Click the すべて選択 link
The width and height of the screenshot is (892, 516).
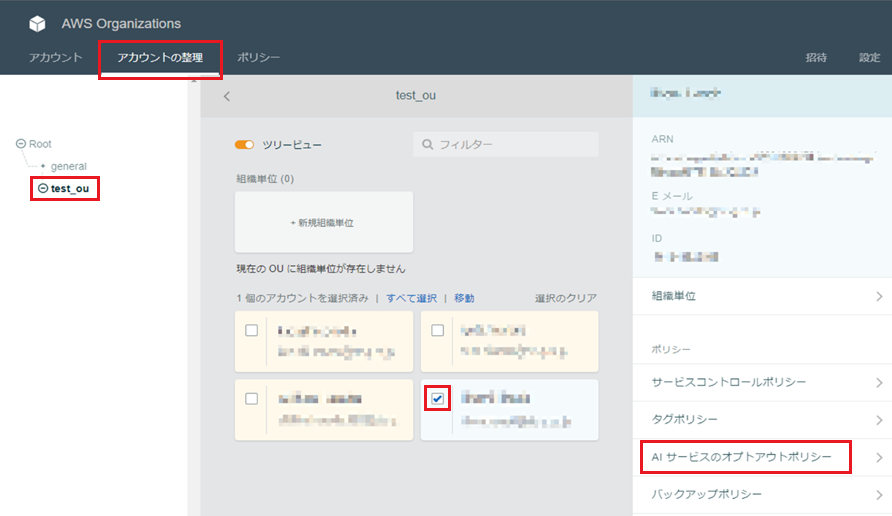tap(411, 298)
